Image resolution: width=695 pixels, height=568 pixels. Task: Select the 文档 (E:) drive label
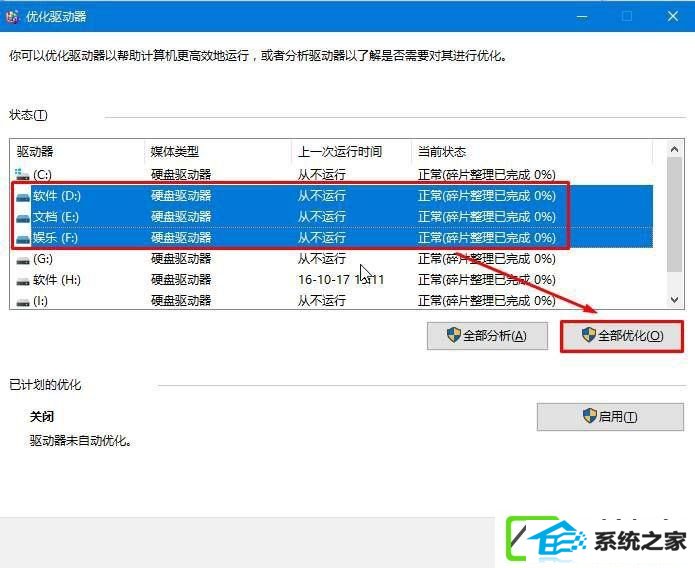coord(55,217)
